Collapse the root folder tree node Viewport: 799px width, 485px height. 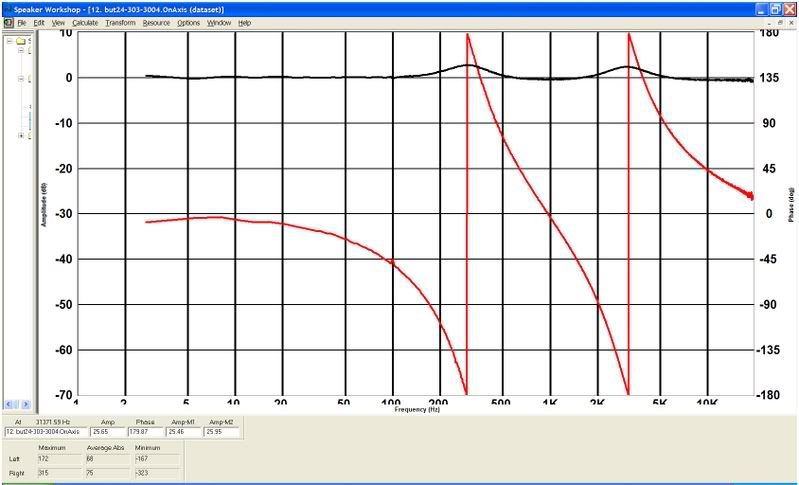tap(9, 41)
